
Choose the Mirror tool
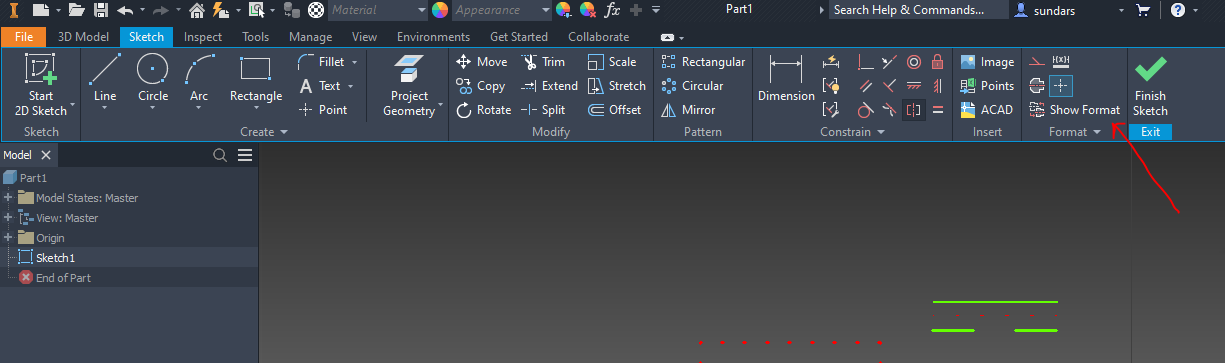688,110
